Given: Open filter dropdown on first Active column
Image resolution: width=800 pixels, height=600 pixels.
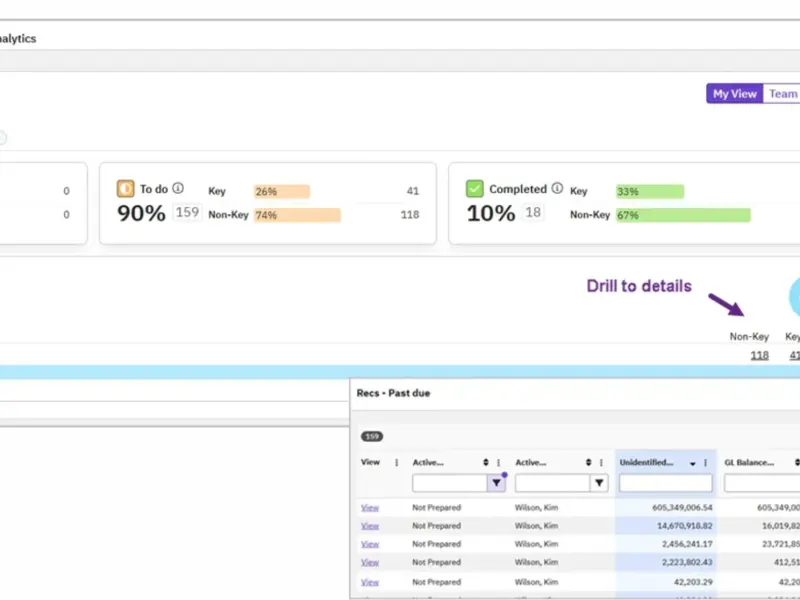Looking at the screenshot, I should point(496,483).
